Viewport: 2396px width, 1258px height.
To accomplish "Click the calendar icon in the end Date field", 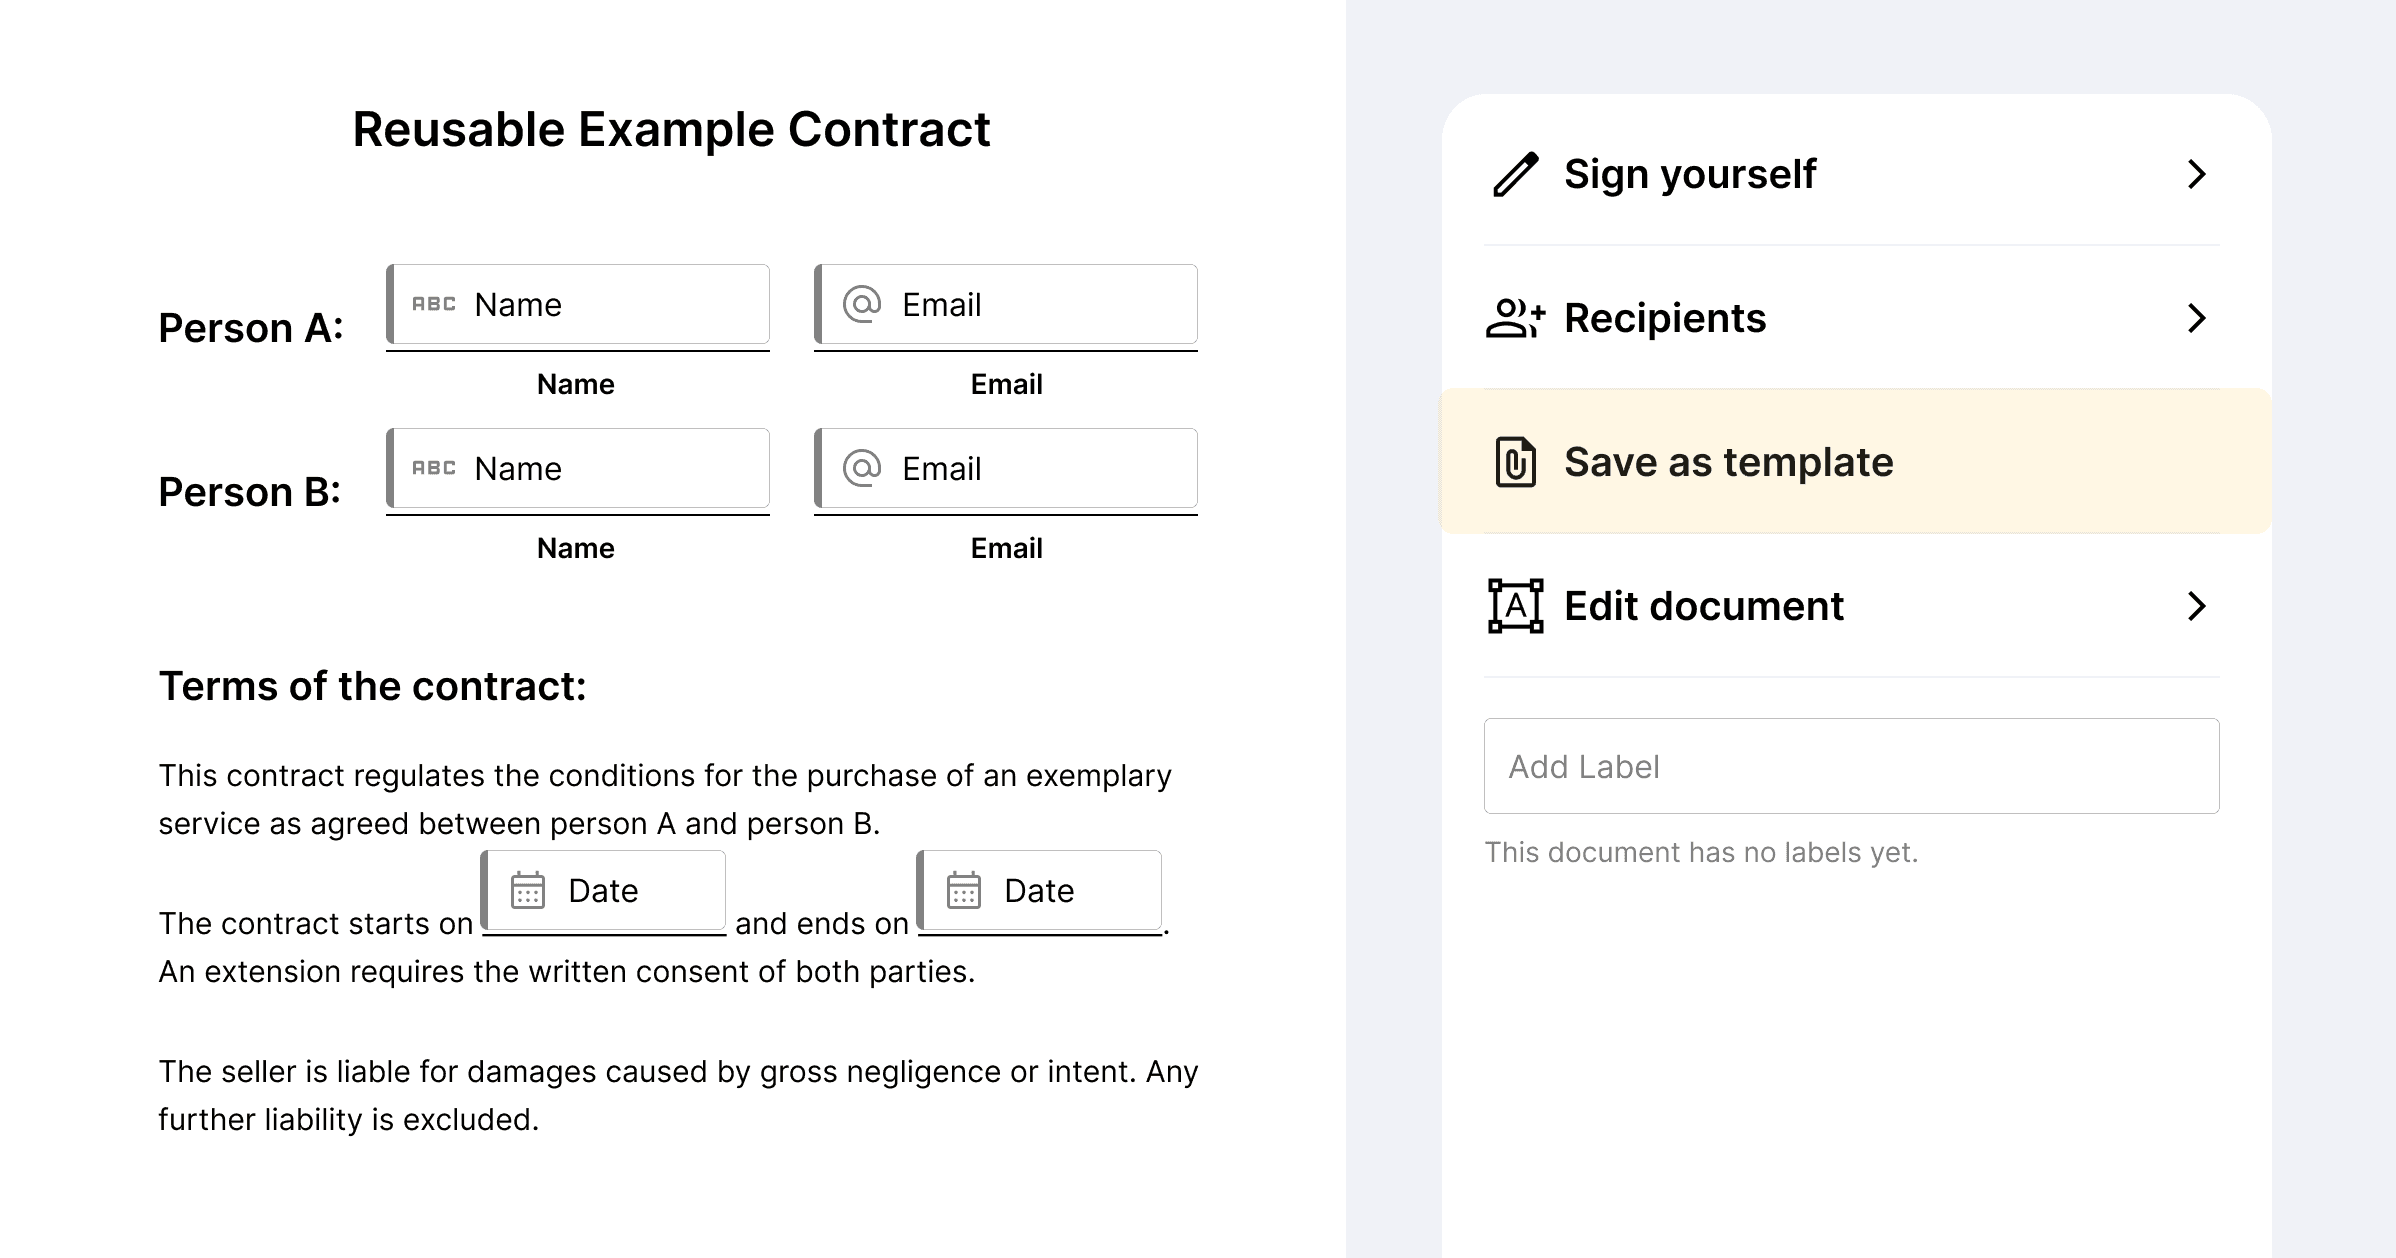I will 964,890.
